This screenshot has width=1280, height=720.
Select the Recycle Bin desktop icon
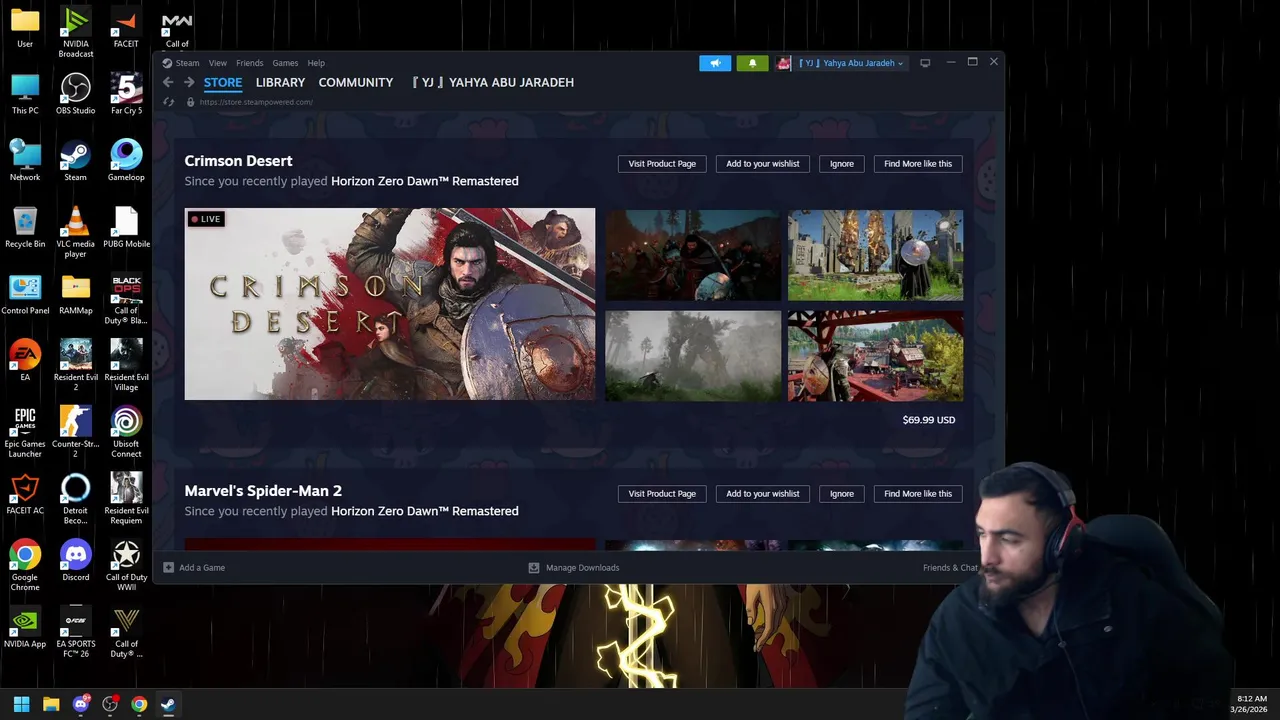(x=25, y=228)
